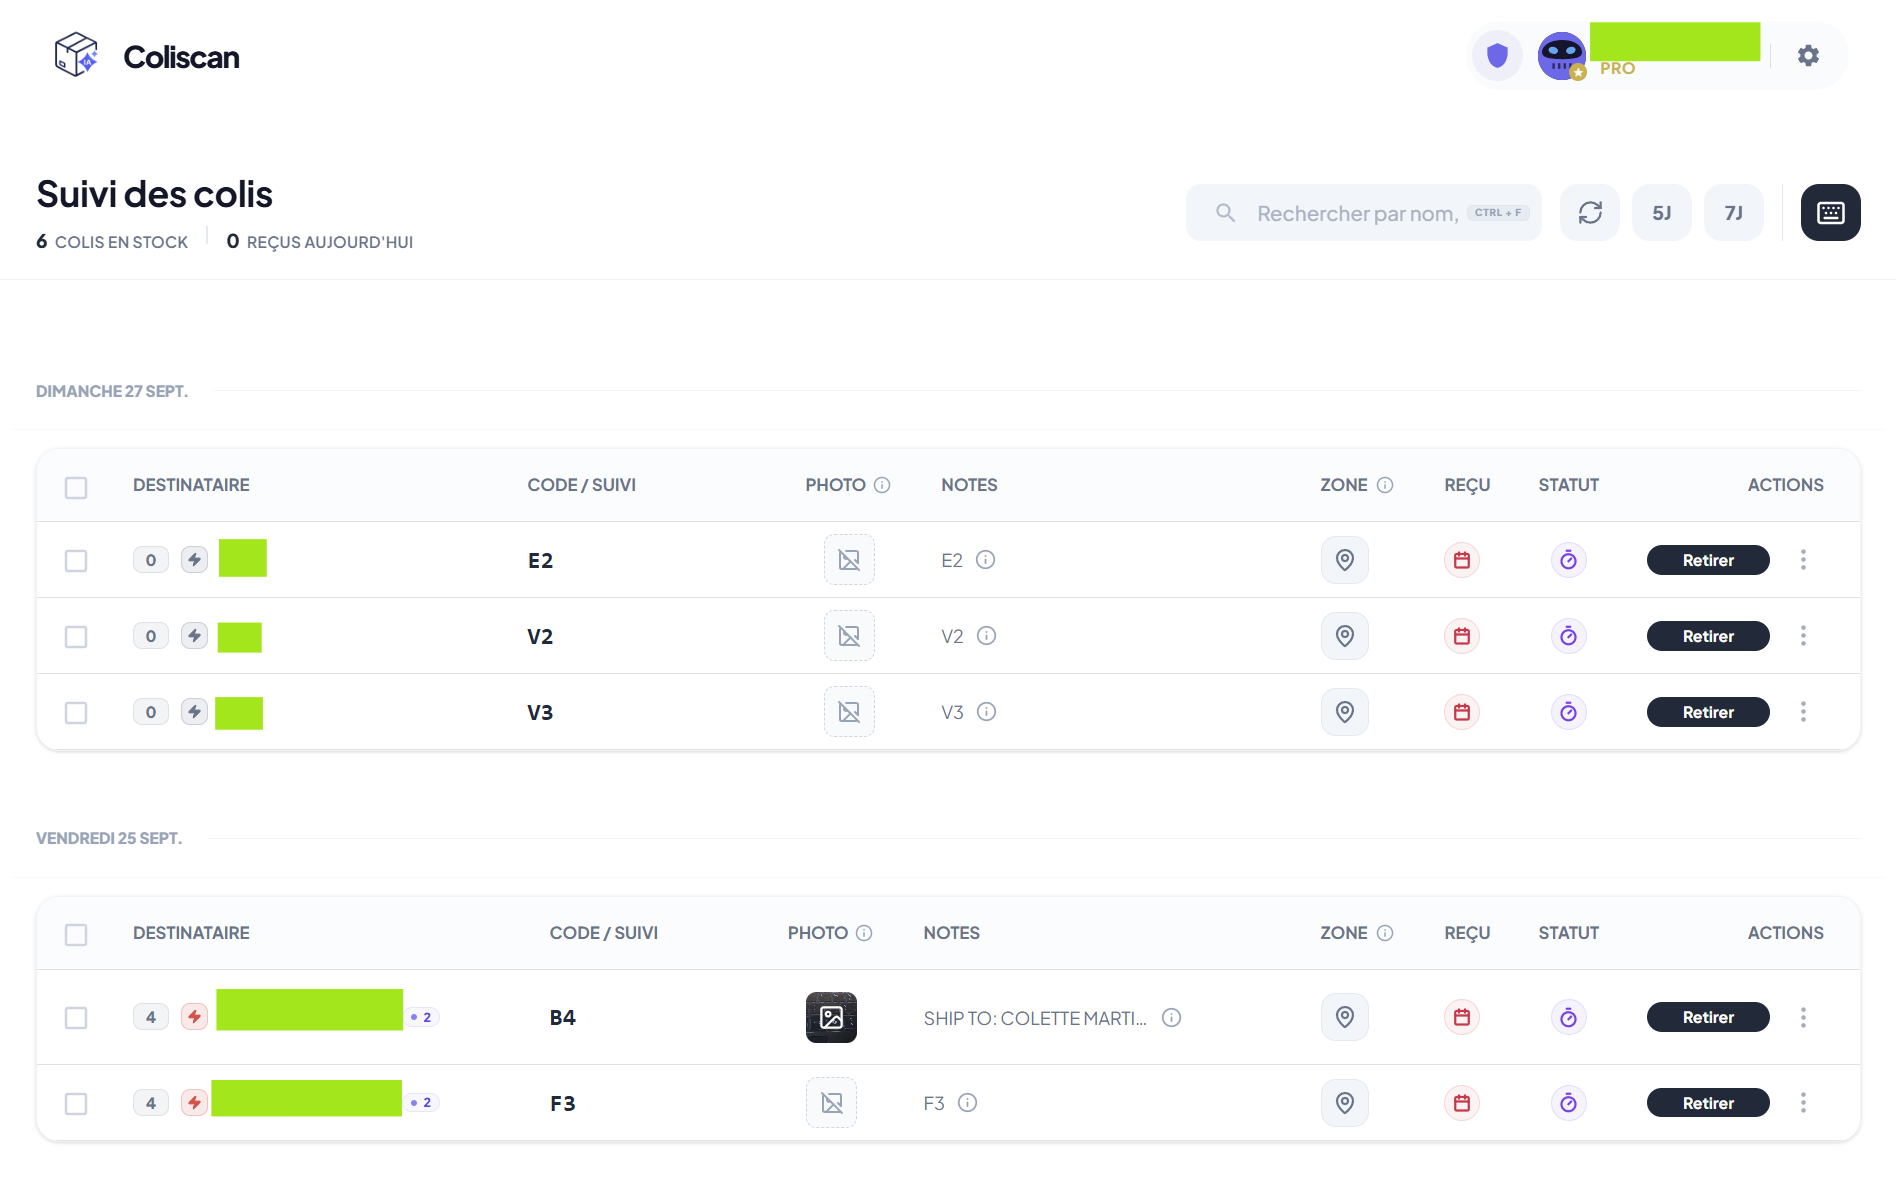The height and width of the screenshot is (1198, 1896).
Task: Click the zone pin icon in E2 row
Action: pyautogui.click(x=1345, y=560)
